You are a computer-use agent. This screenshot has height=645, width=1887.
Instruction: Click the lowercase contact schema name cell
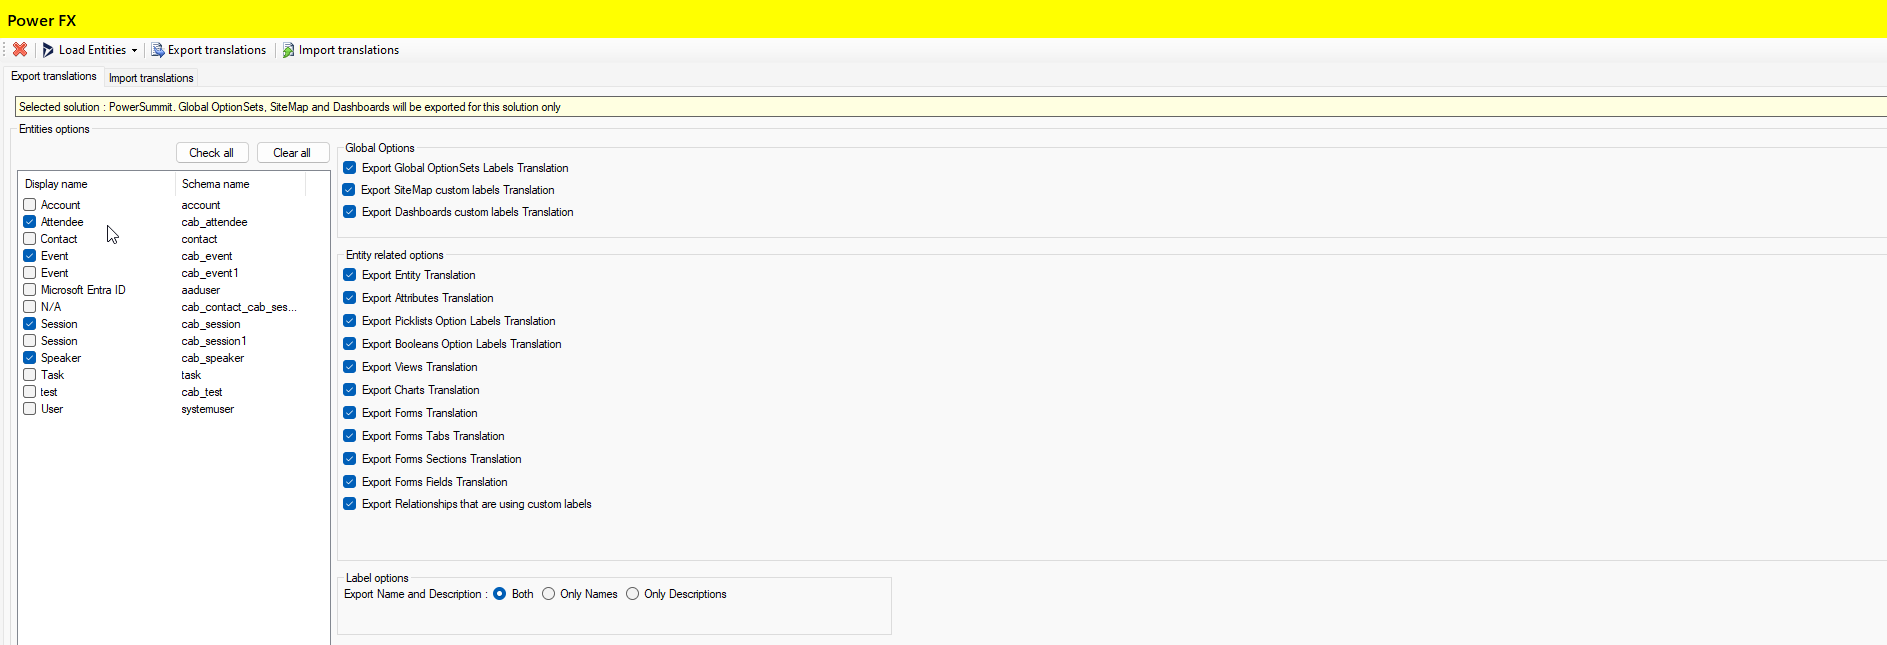199,239
